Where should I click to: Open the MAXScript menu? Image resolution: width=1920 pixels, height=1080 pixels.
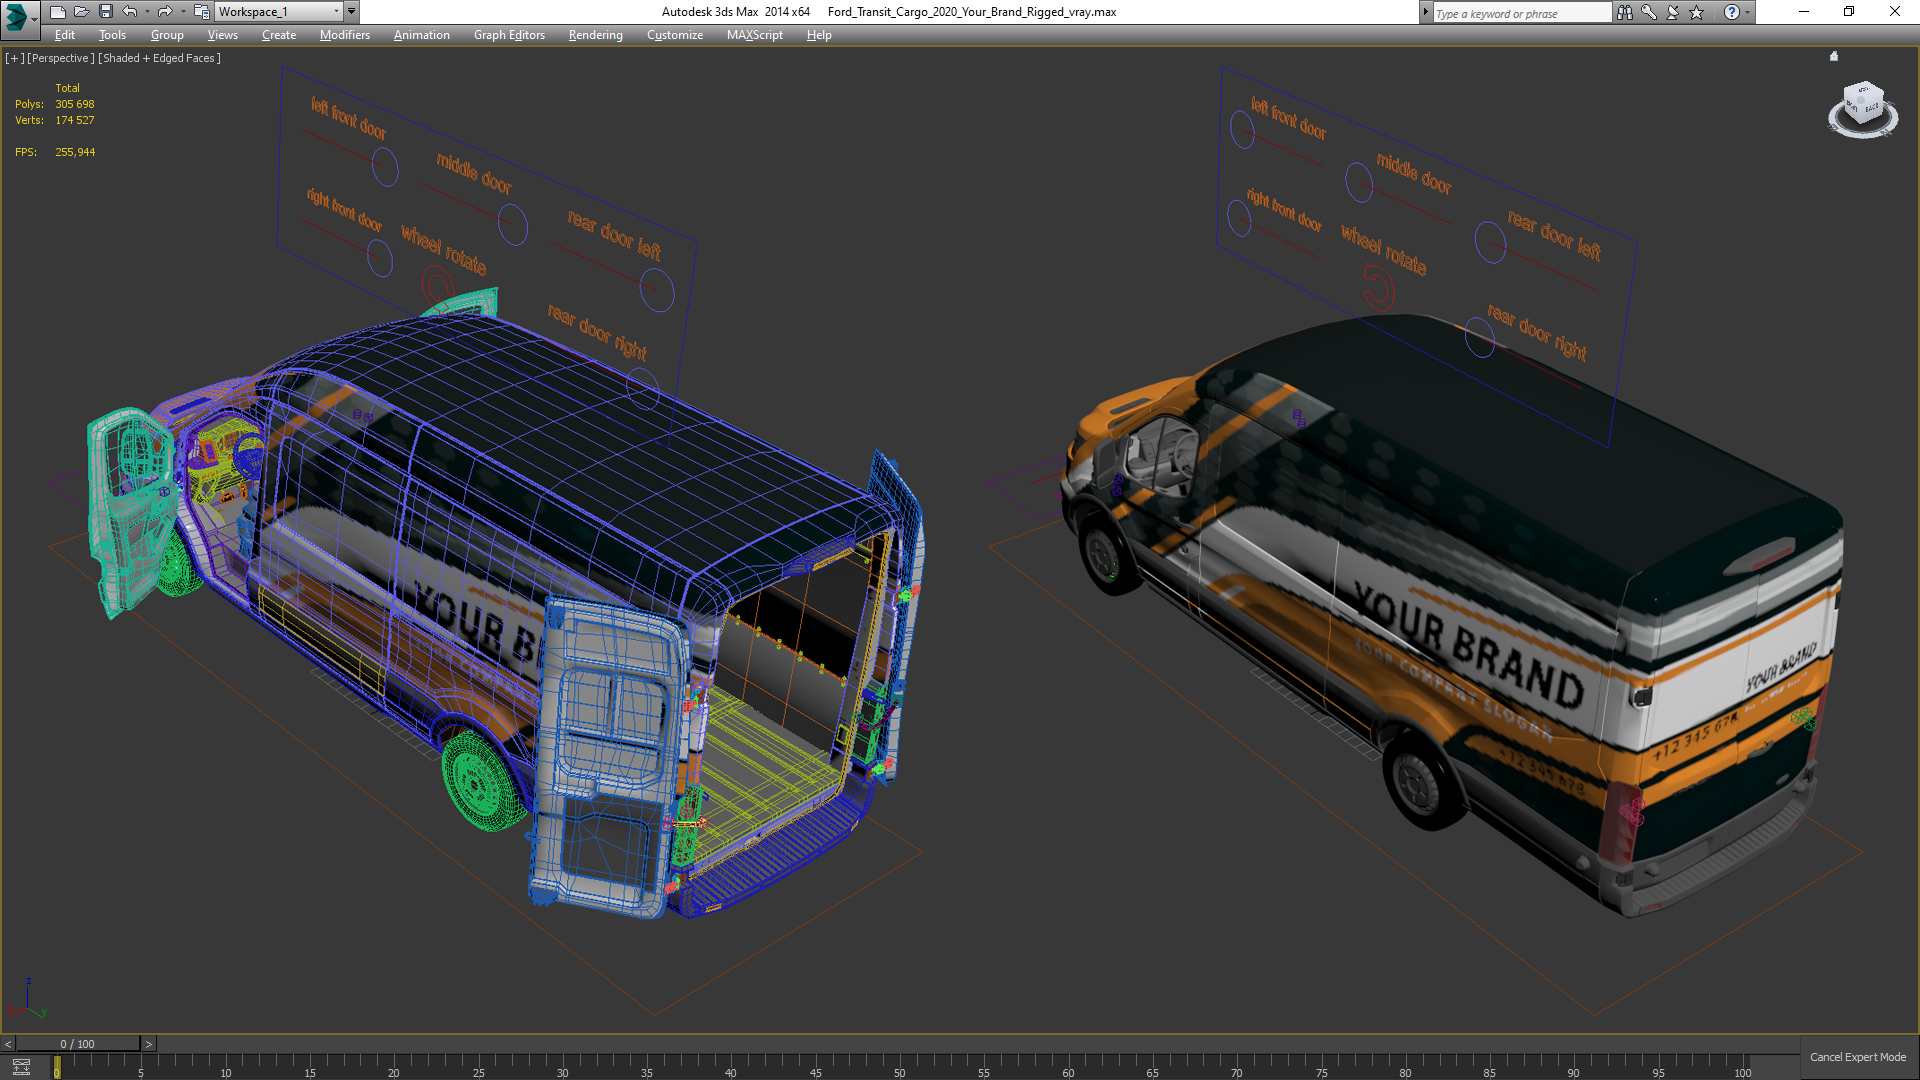coord(754,35)
